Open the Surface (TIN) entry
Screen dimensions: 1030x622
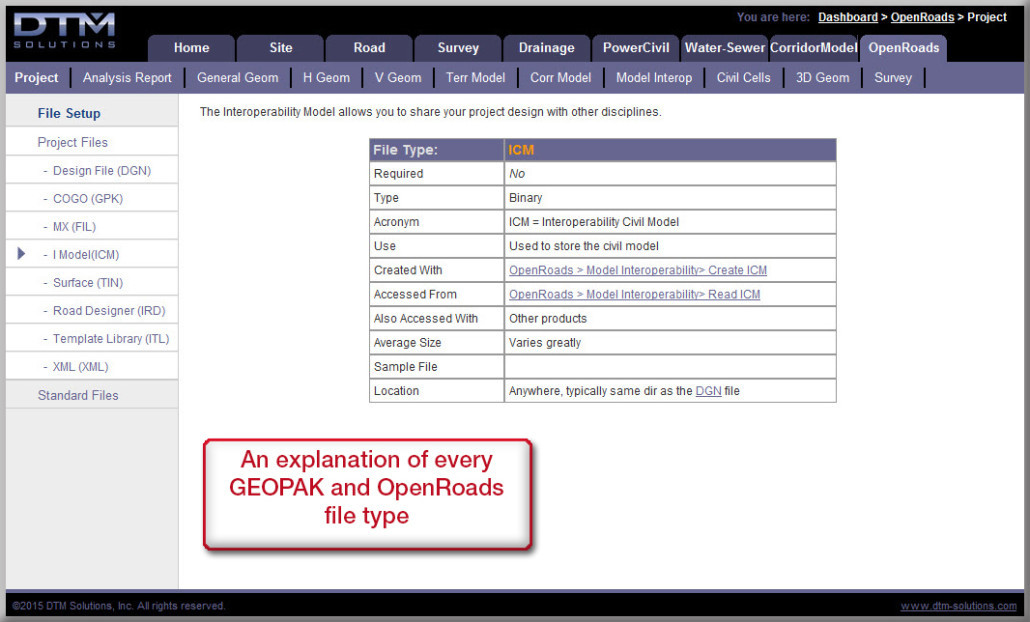(x=88, y=282)
